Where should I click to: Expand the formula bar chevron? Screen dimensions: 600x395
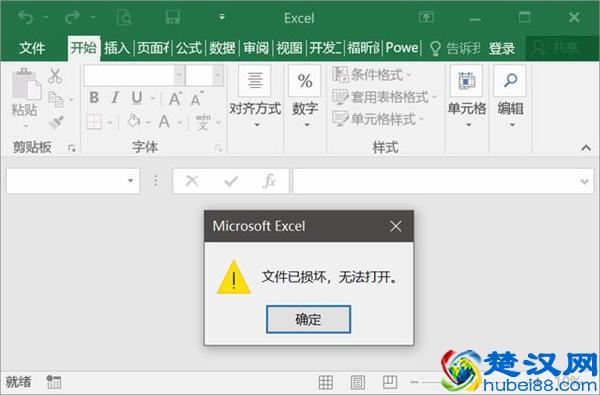pyautogui.click(x=584, y=181)
